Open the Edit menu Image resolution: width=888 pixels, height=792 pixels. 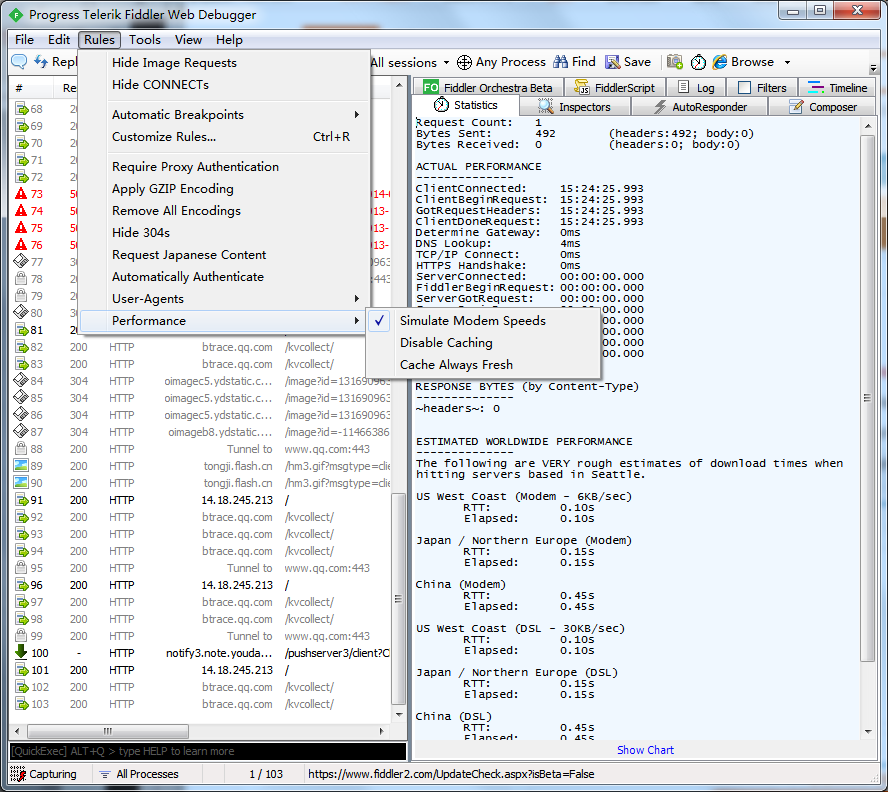[58, 40]
